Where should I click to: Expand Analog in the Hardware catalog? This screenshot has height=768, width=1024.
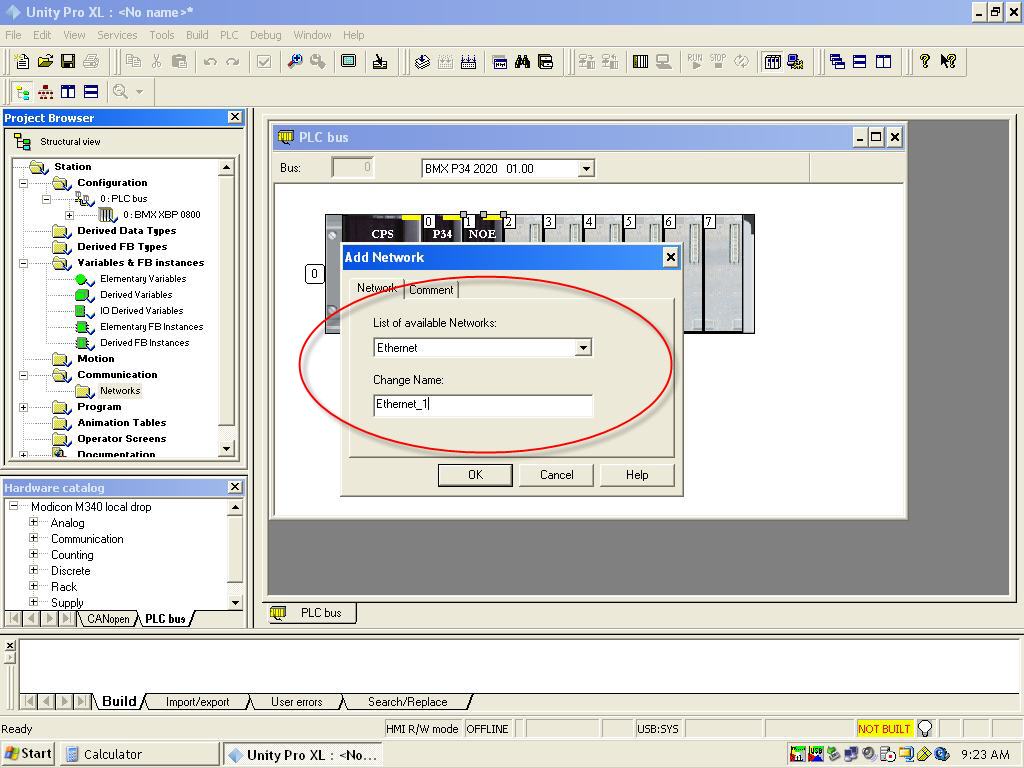coord(33,522)
